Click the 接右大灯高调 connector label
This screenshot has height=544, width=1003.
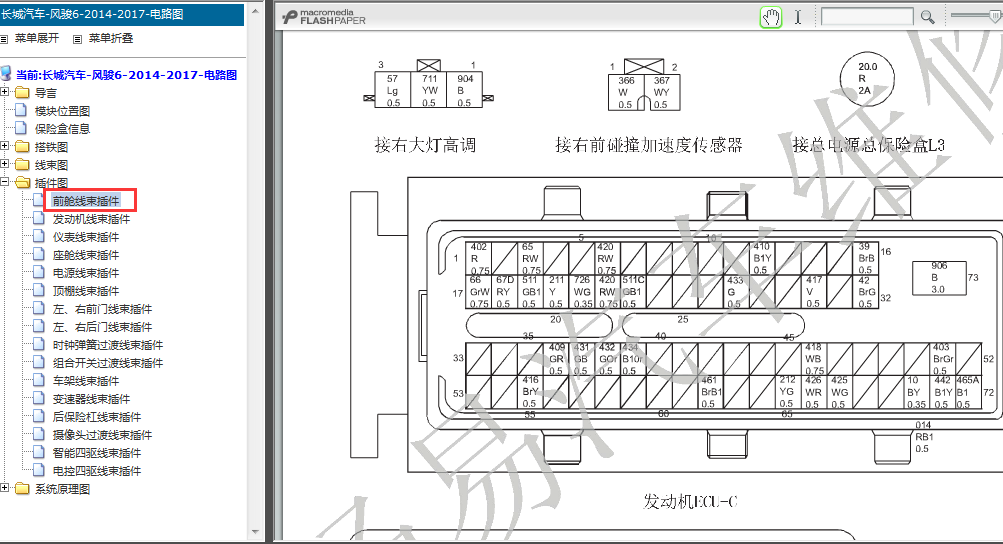425,145
